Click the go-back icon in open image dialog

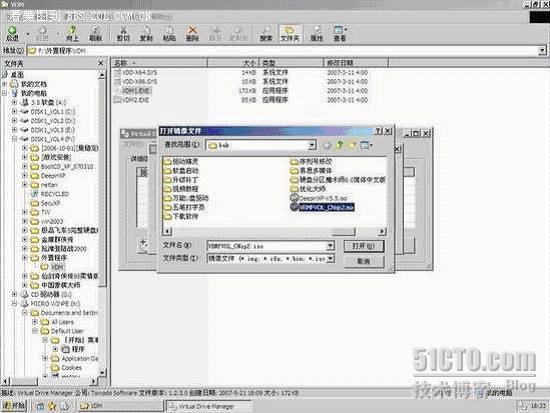coord(327,145)
